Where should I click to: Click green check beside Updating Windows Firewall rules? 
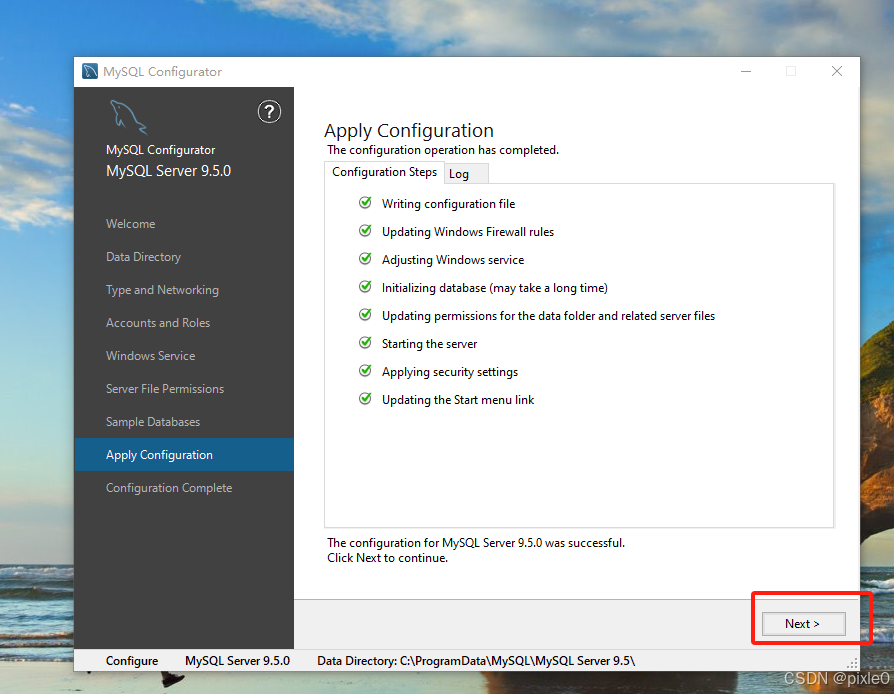[365, 231]
